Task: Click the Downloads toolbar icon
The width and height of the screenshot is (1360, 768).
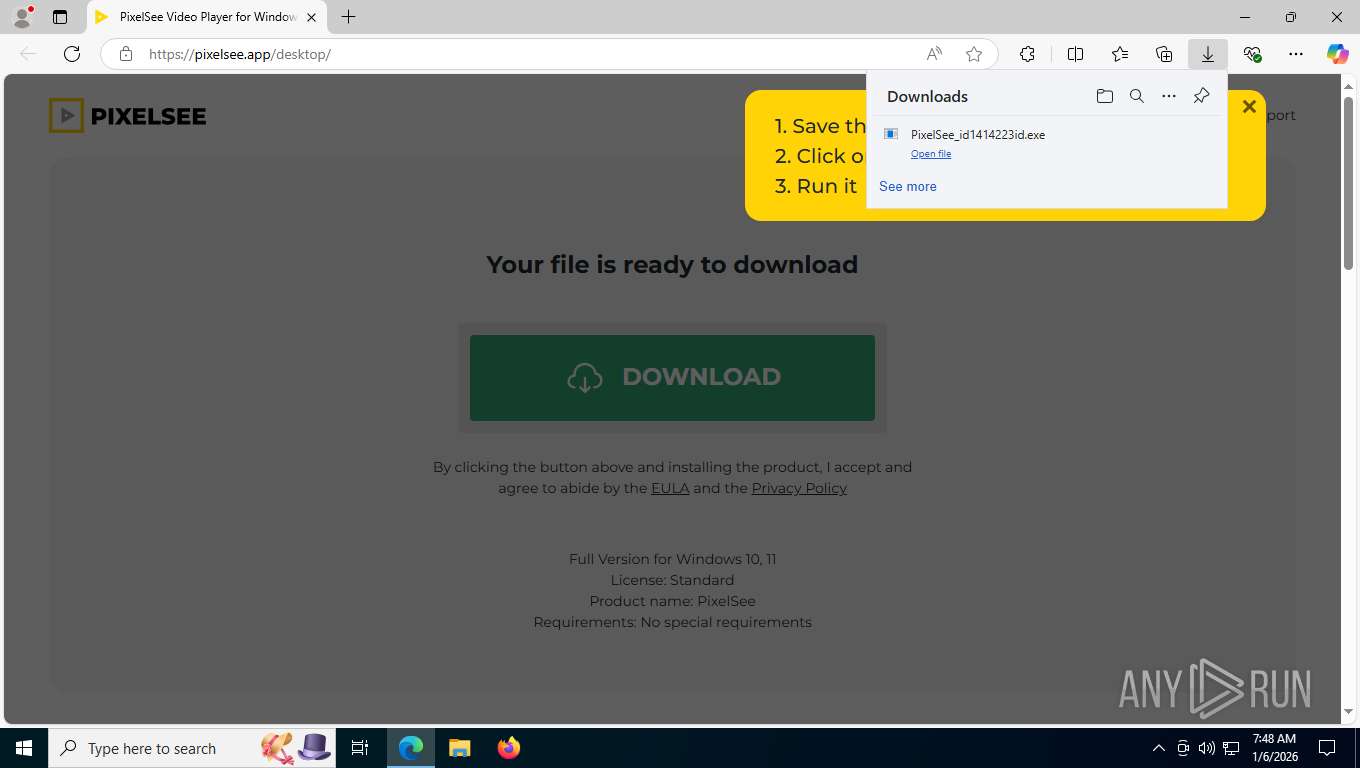Action: point(1208,54)
